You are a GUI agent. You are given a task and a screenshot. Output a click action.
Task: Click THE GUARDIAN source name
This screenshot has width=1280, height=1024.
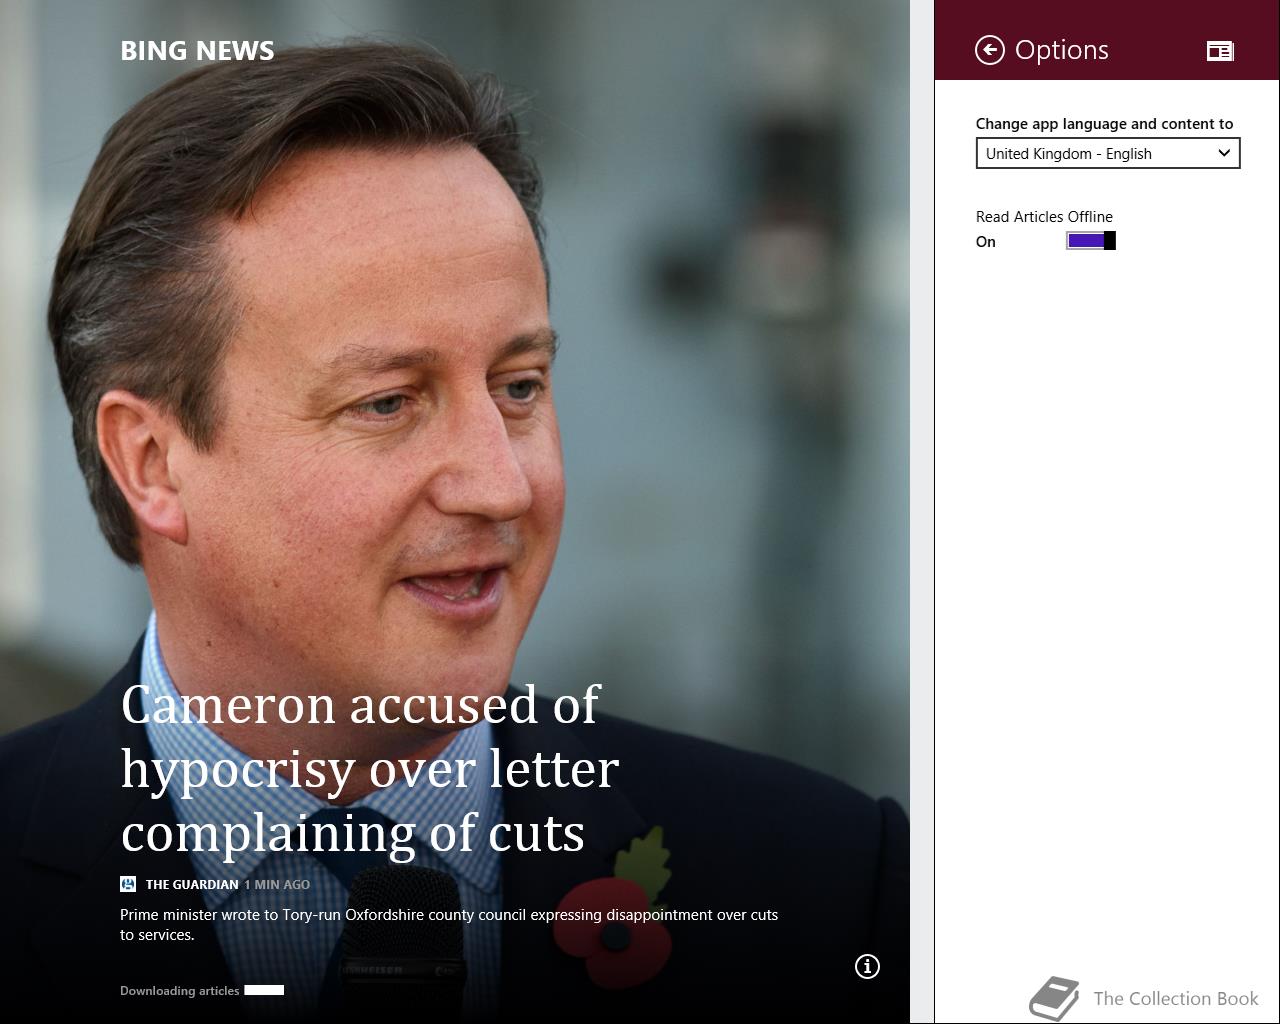pos(192,884)
